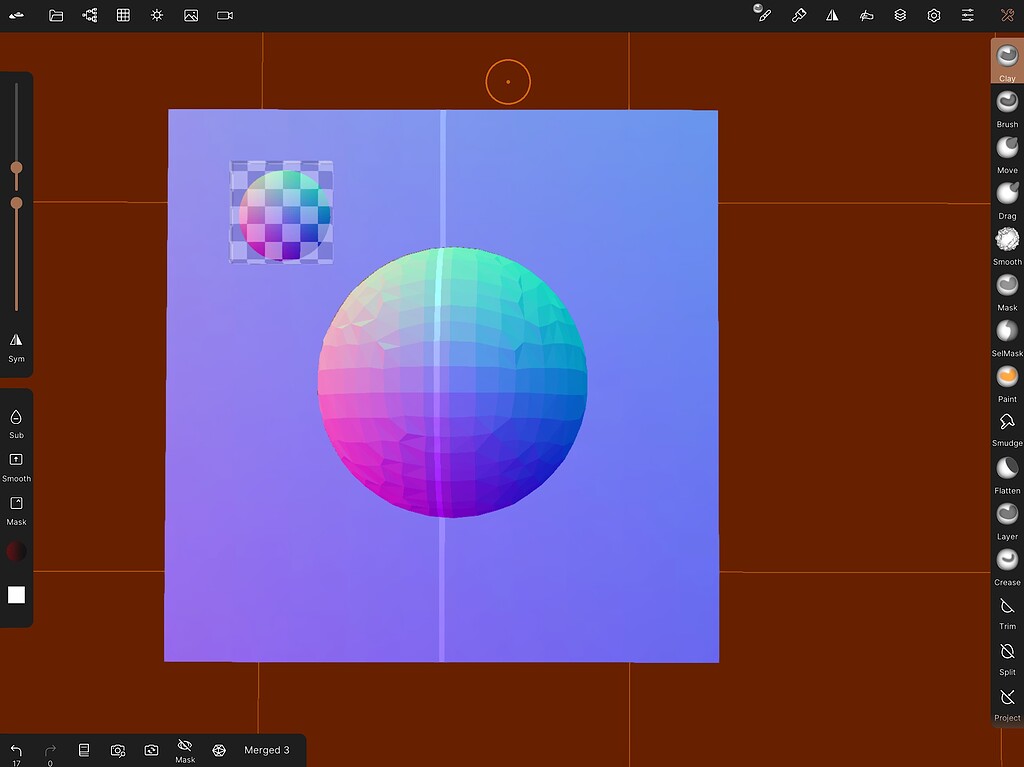Image resolution: width=1024 pixels, height=767 pixels.
Task: Open the Settings gear menu
Action: pos(934,15)
